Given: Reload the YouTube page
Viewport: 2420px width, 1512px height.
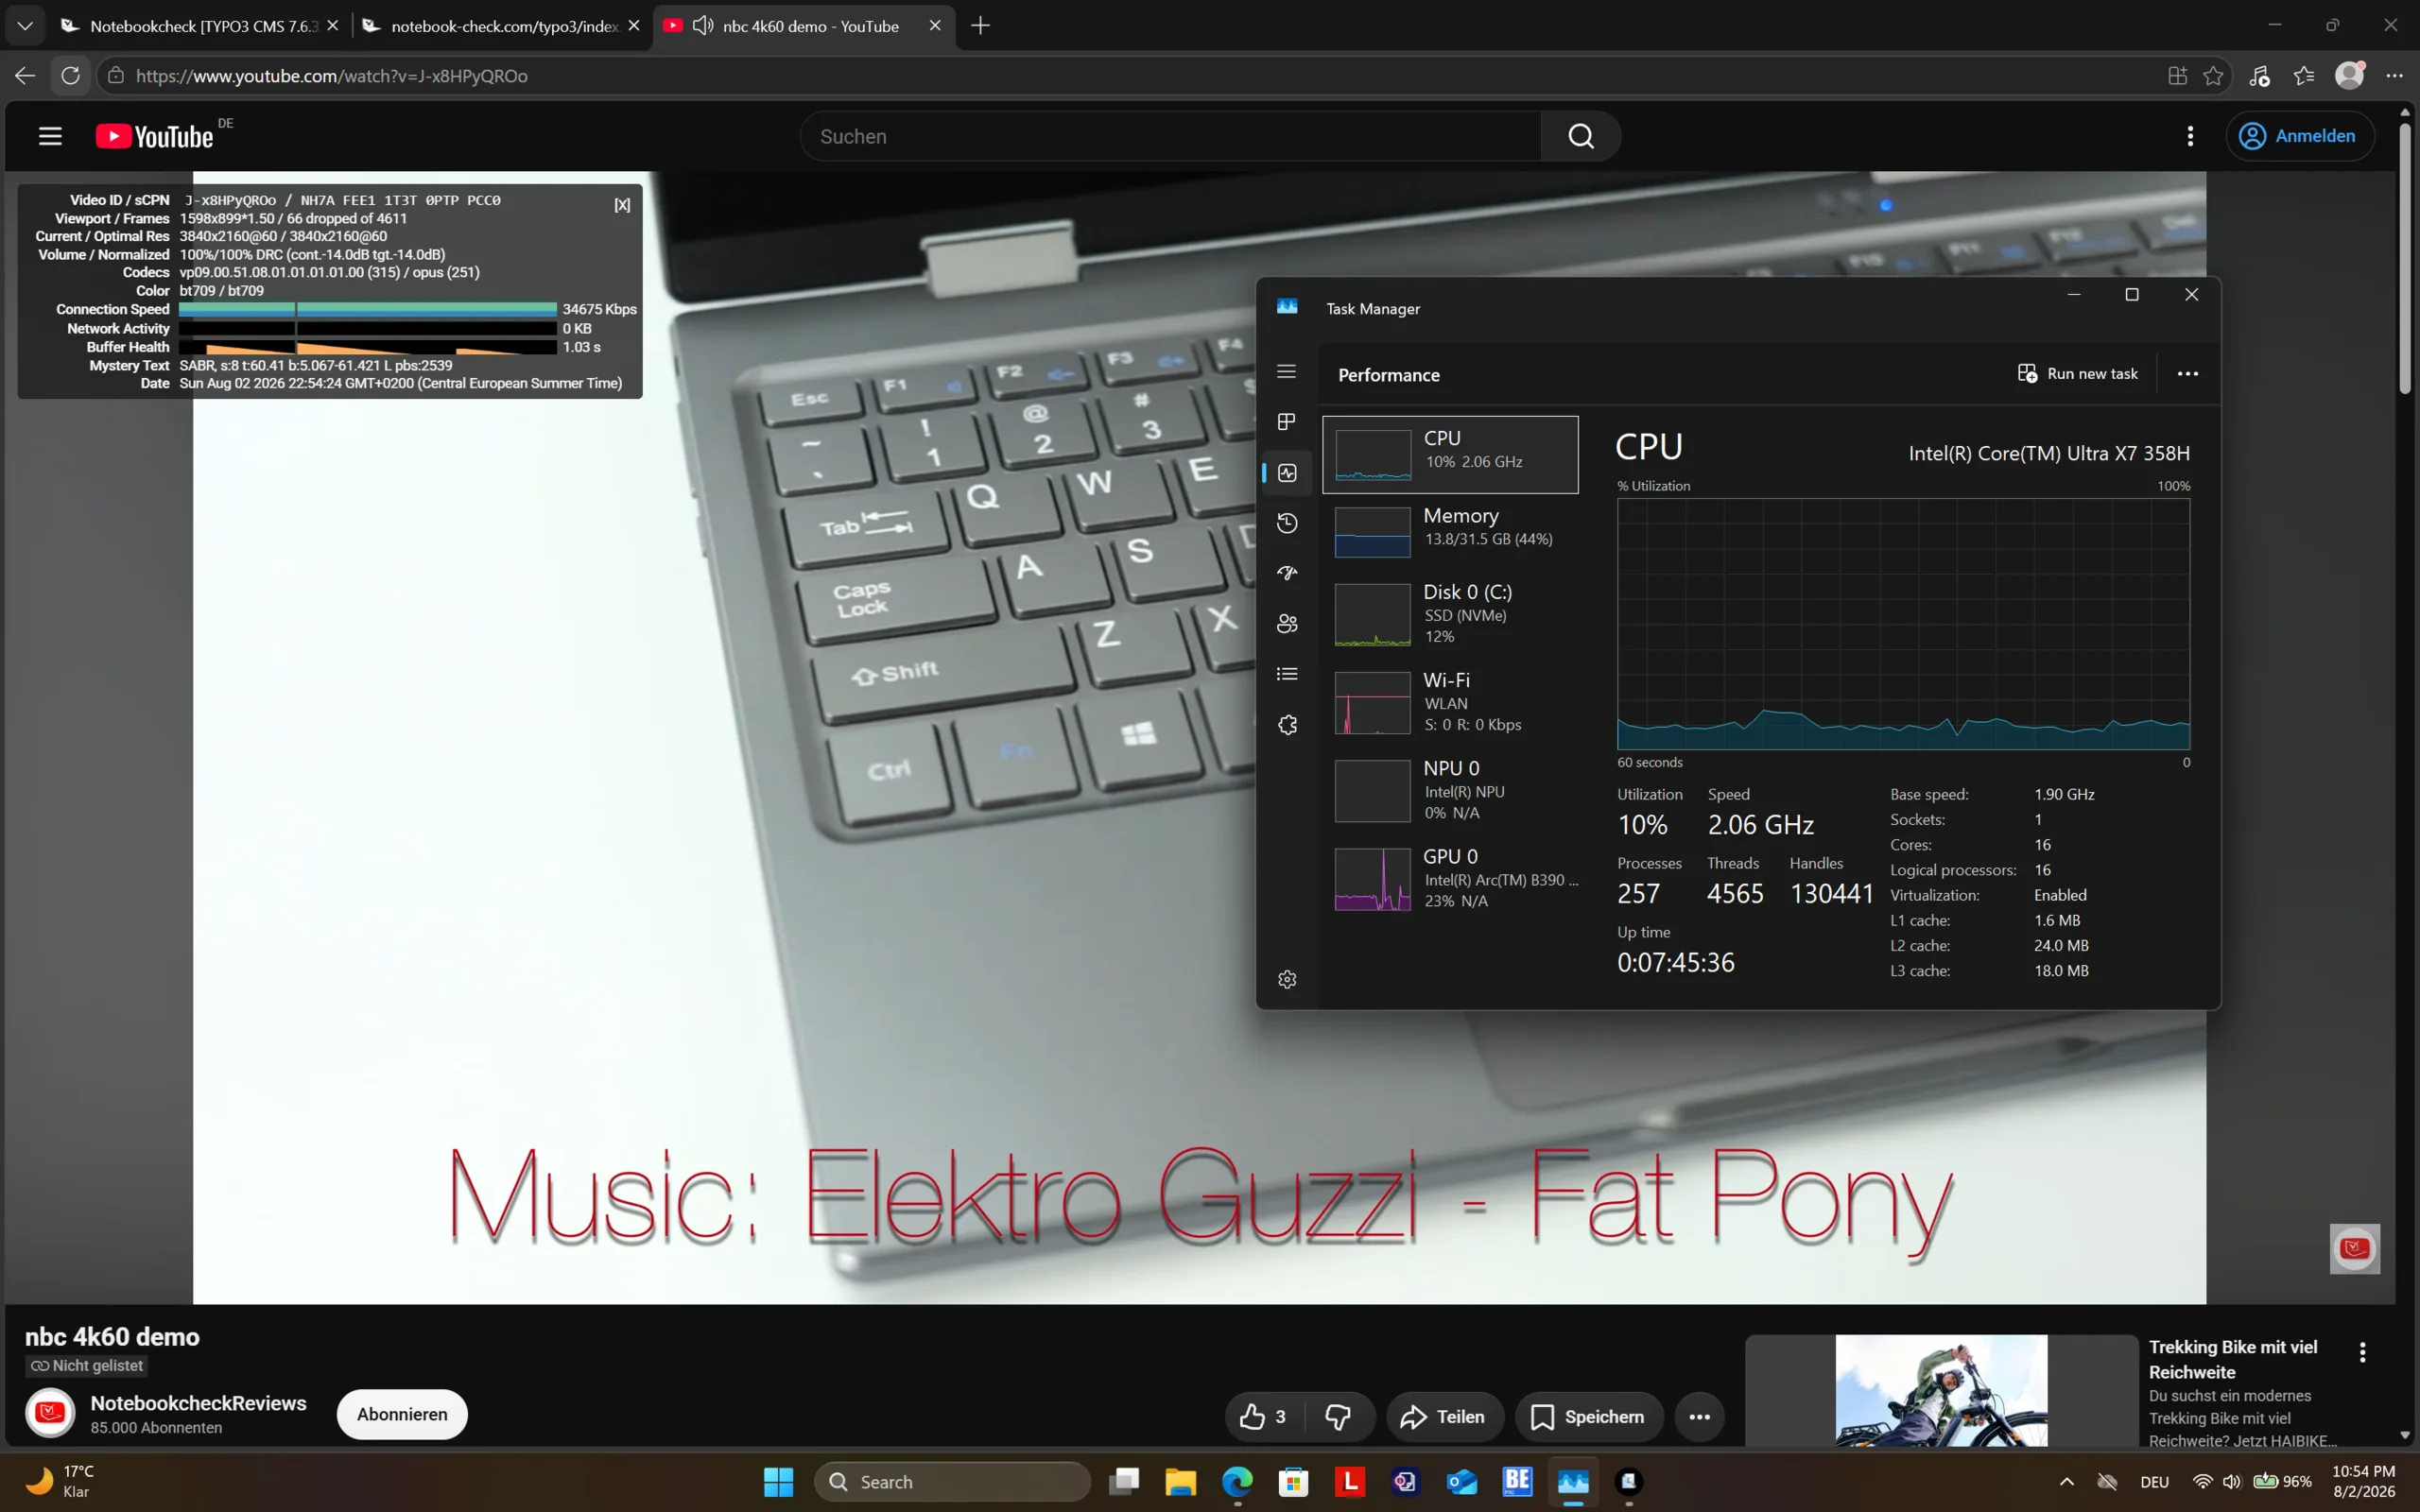Looking at the screenshot, I should 70,75.
